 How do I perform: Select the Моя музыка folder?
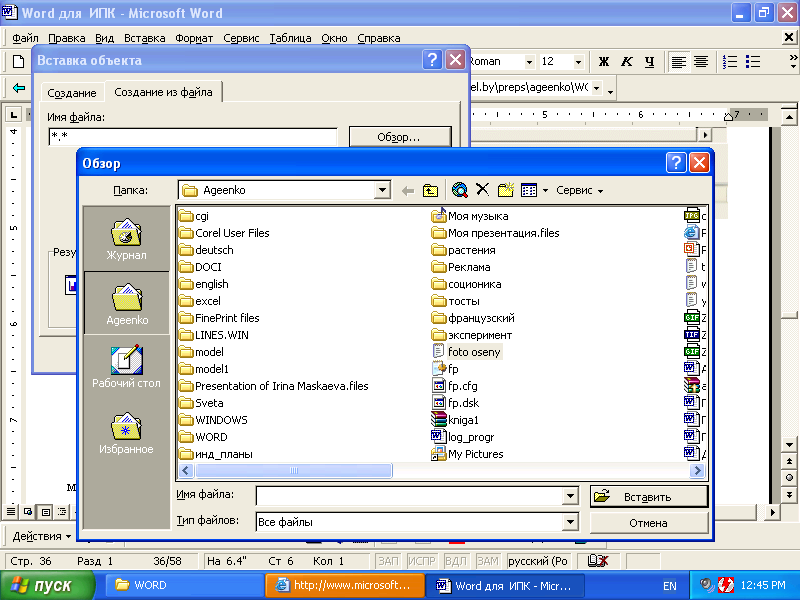(470, 216)
